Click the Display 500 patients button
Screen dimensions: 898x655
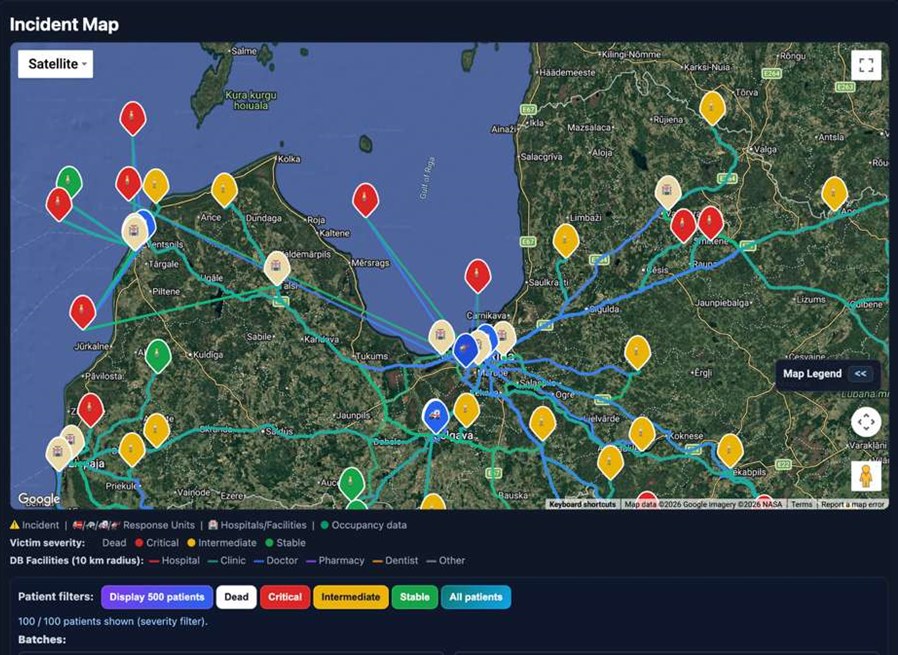click(155, 597)
